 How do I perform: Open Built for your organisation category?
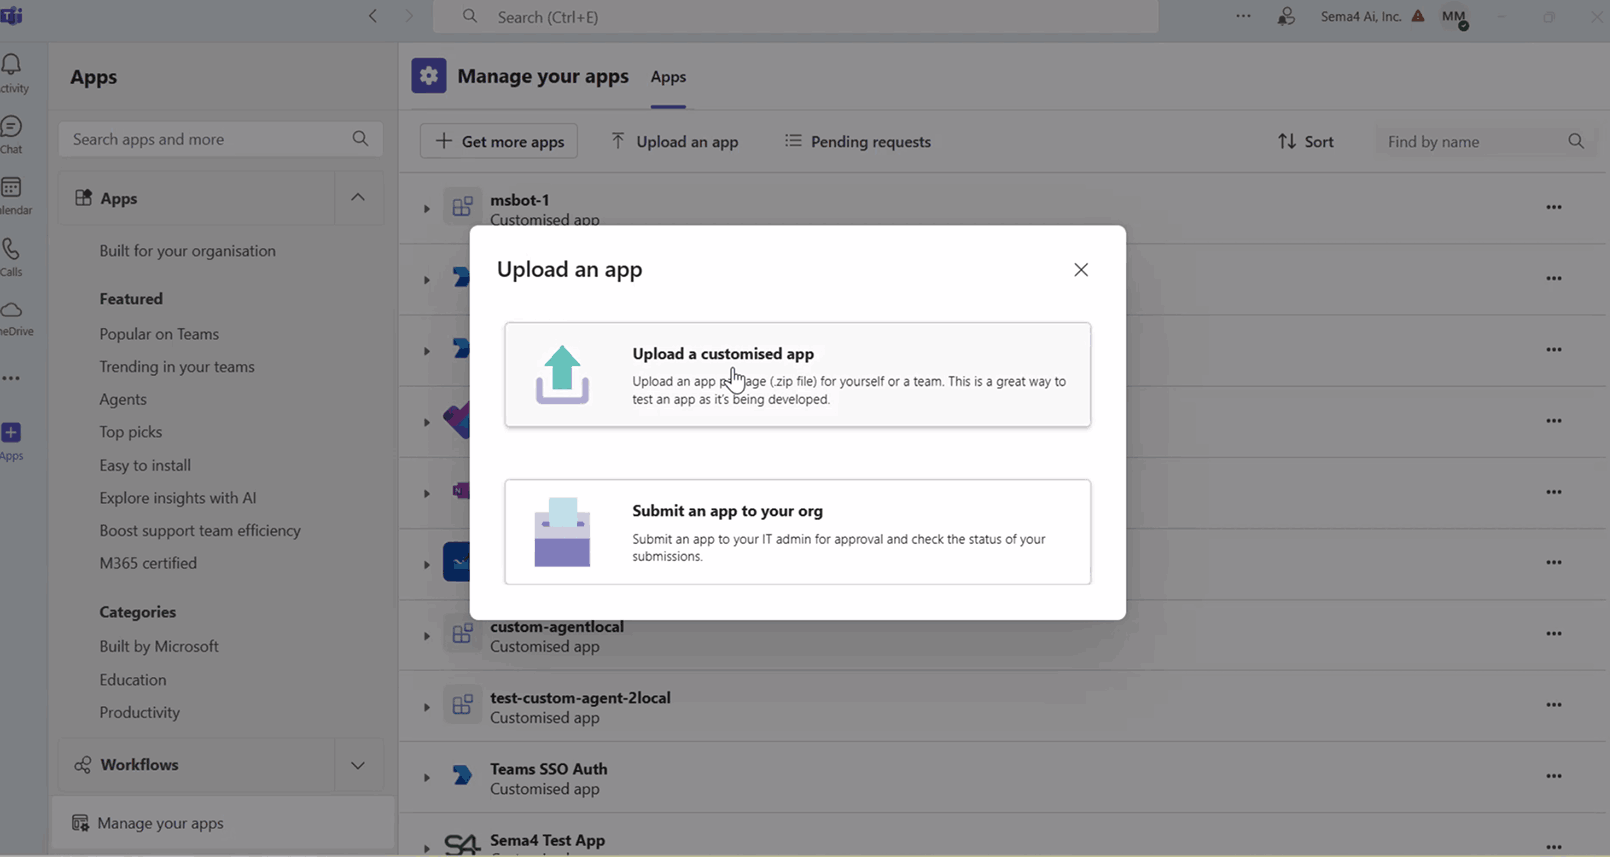coord(187,251)
